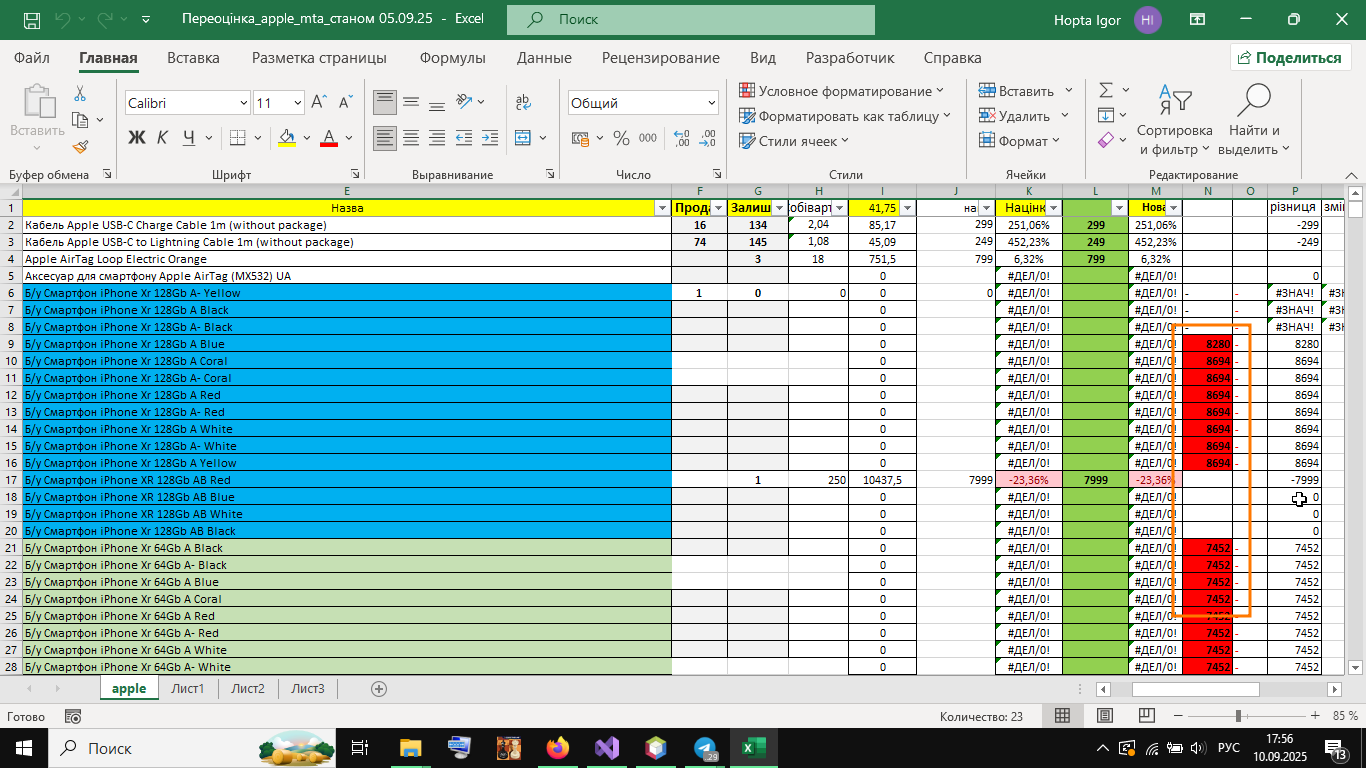Open Firefox from the taskbar

click(x=557, y=748)
